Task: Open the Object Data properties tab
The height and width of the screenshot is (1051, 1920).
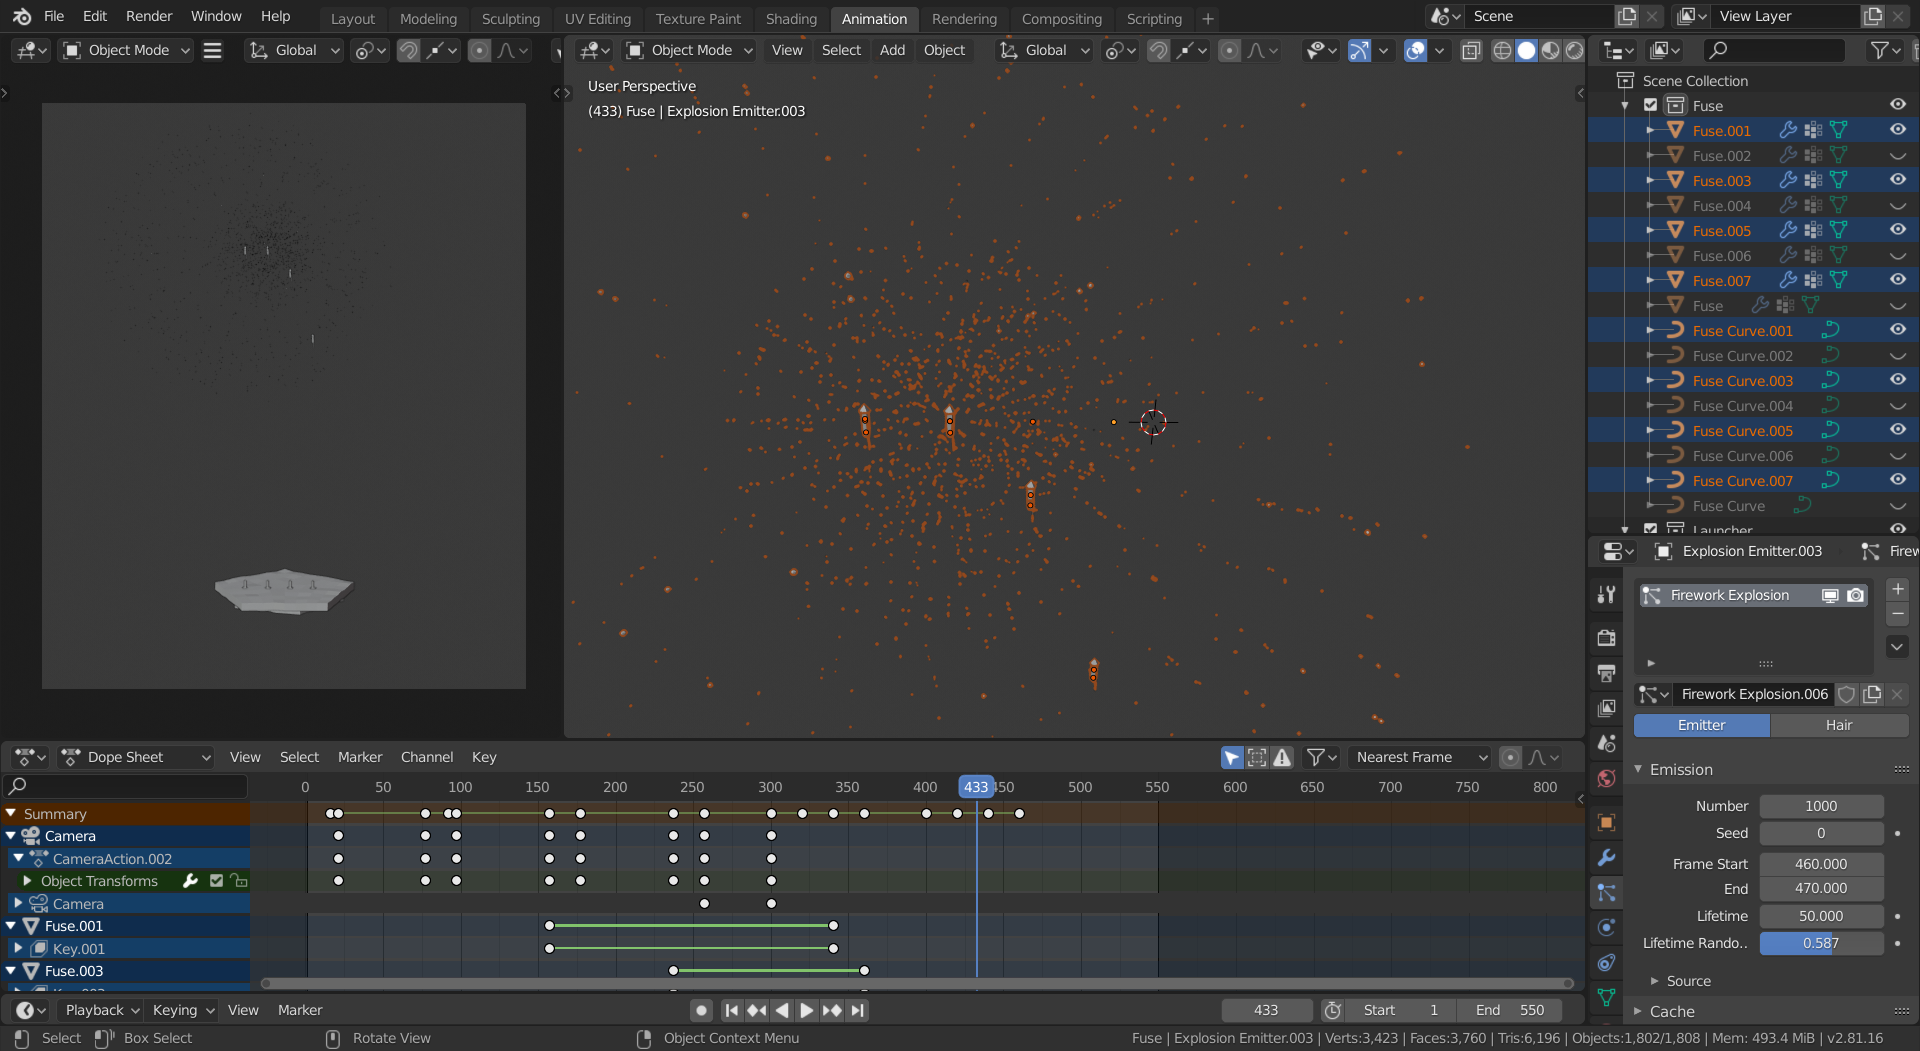Action: 1607,997
